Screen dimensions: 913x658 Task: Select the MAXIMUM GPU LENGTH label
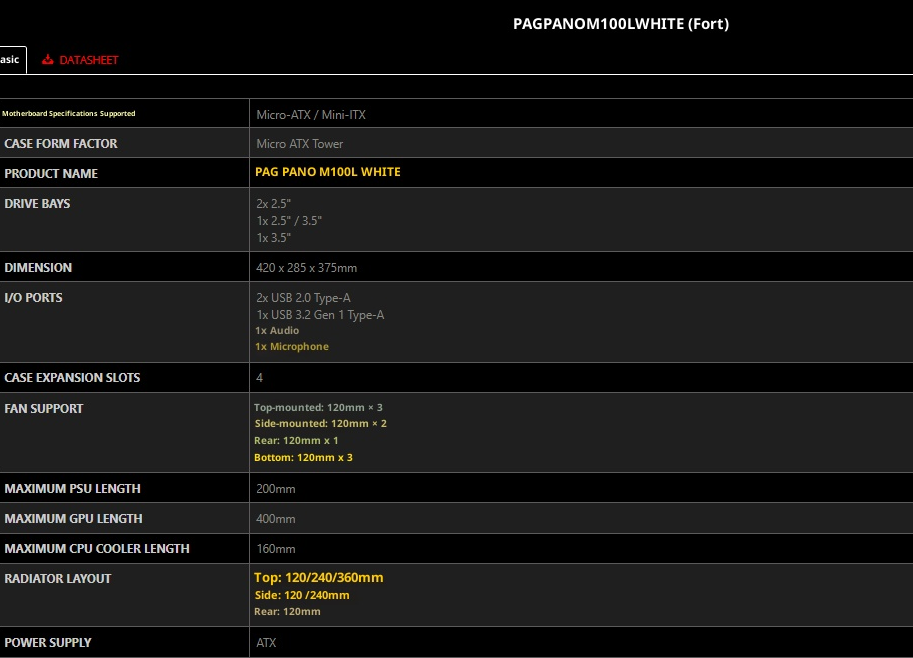[73, 518]
